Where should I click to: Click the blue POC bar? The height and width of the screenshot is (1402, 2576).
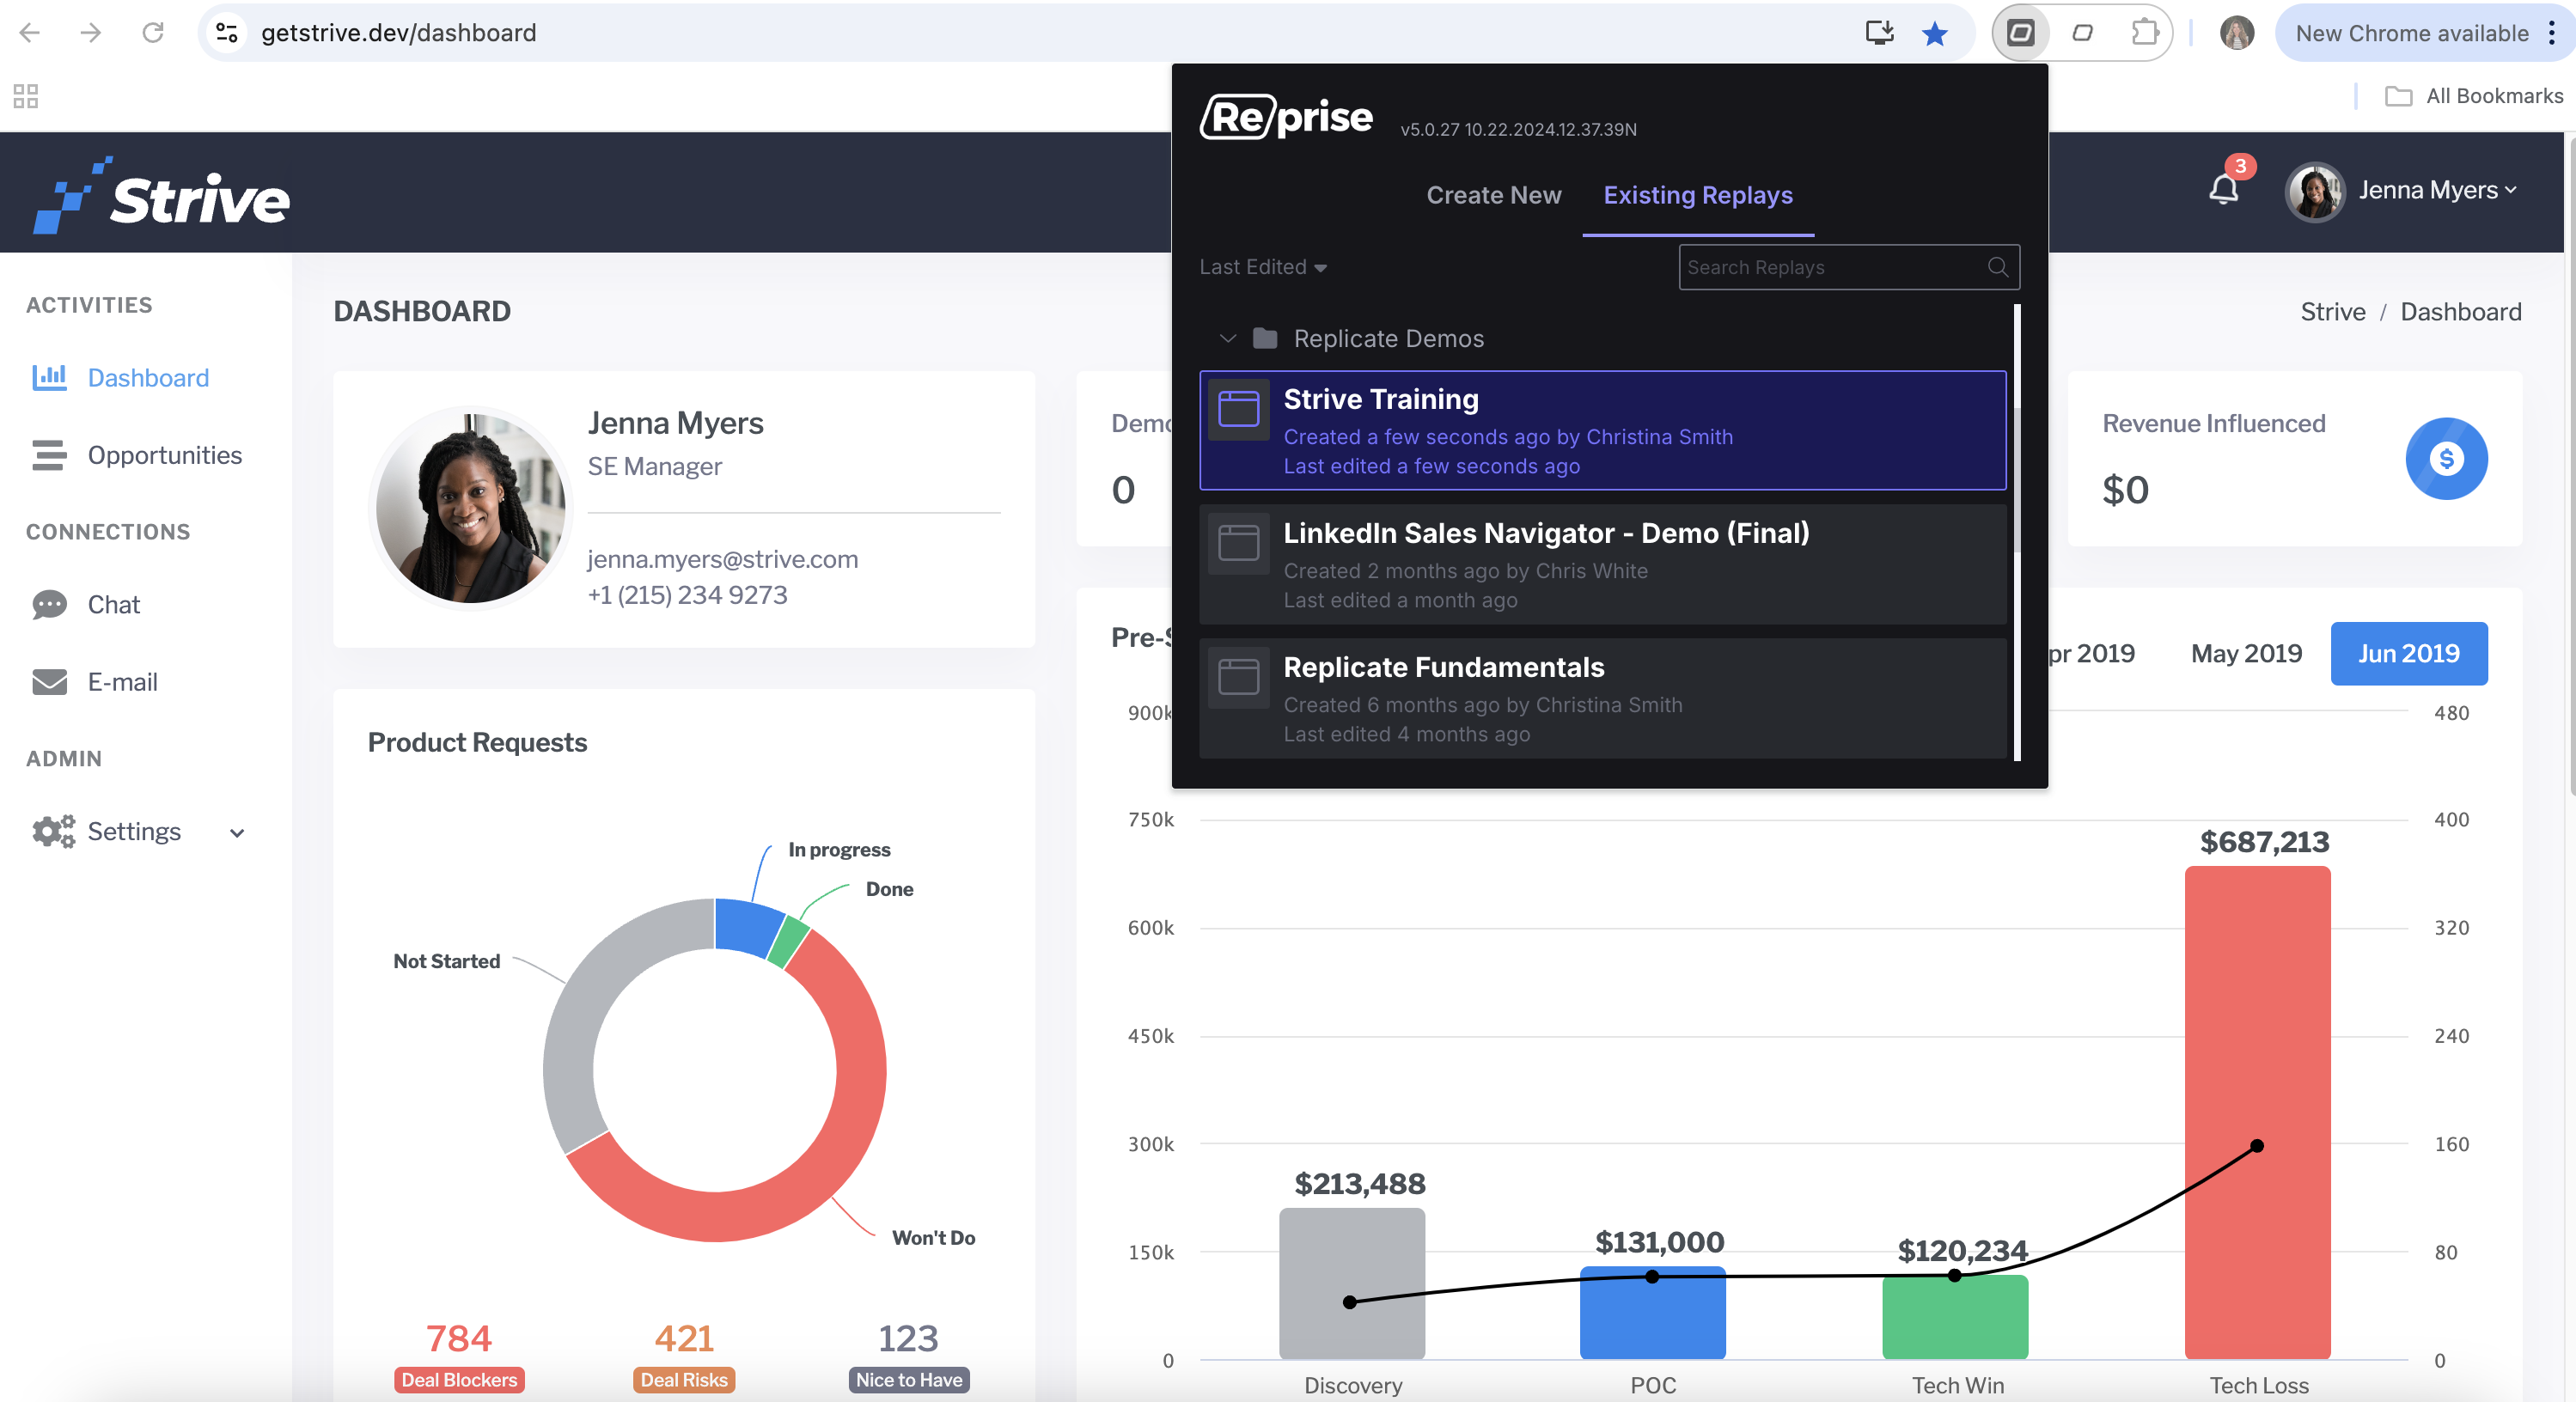click(1652, 1313)
